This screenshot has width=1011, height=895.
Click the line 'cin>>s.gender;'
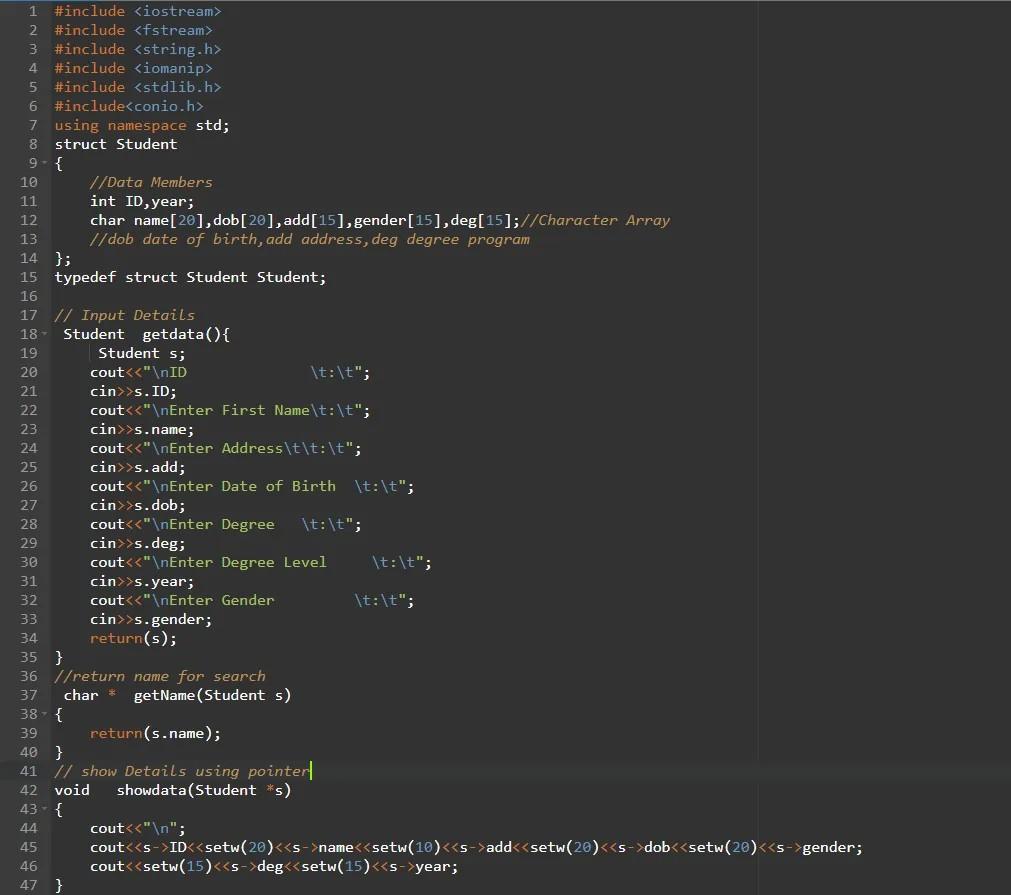click(151, 620)
